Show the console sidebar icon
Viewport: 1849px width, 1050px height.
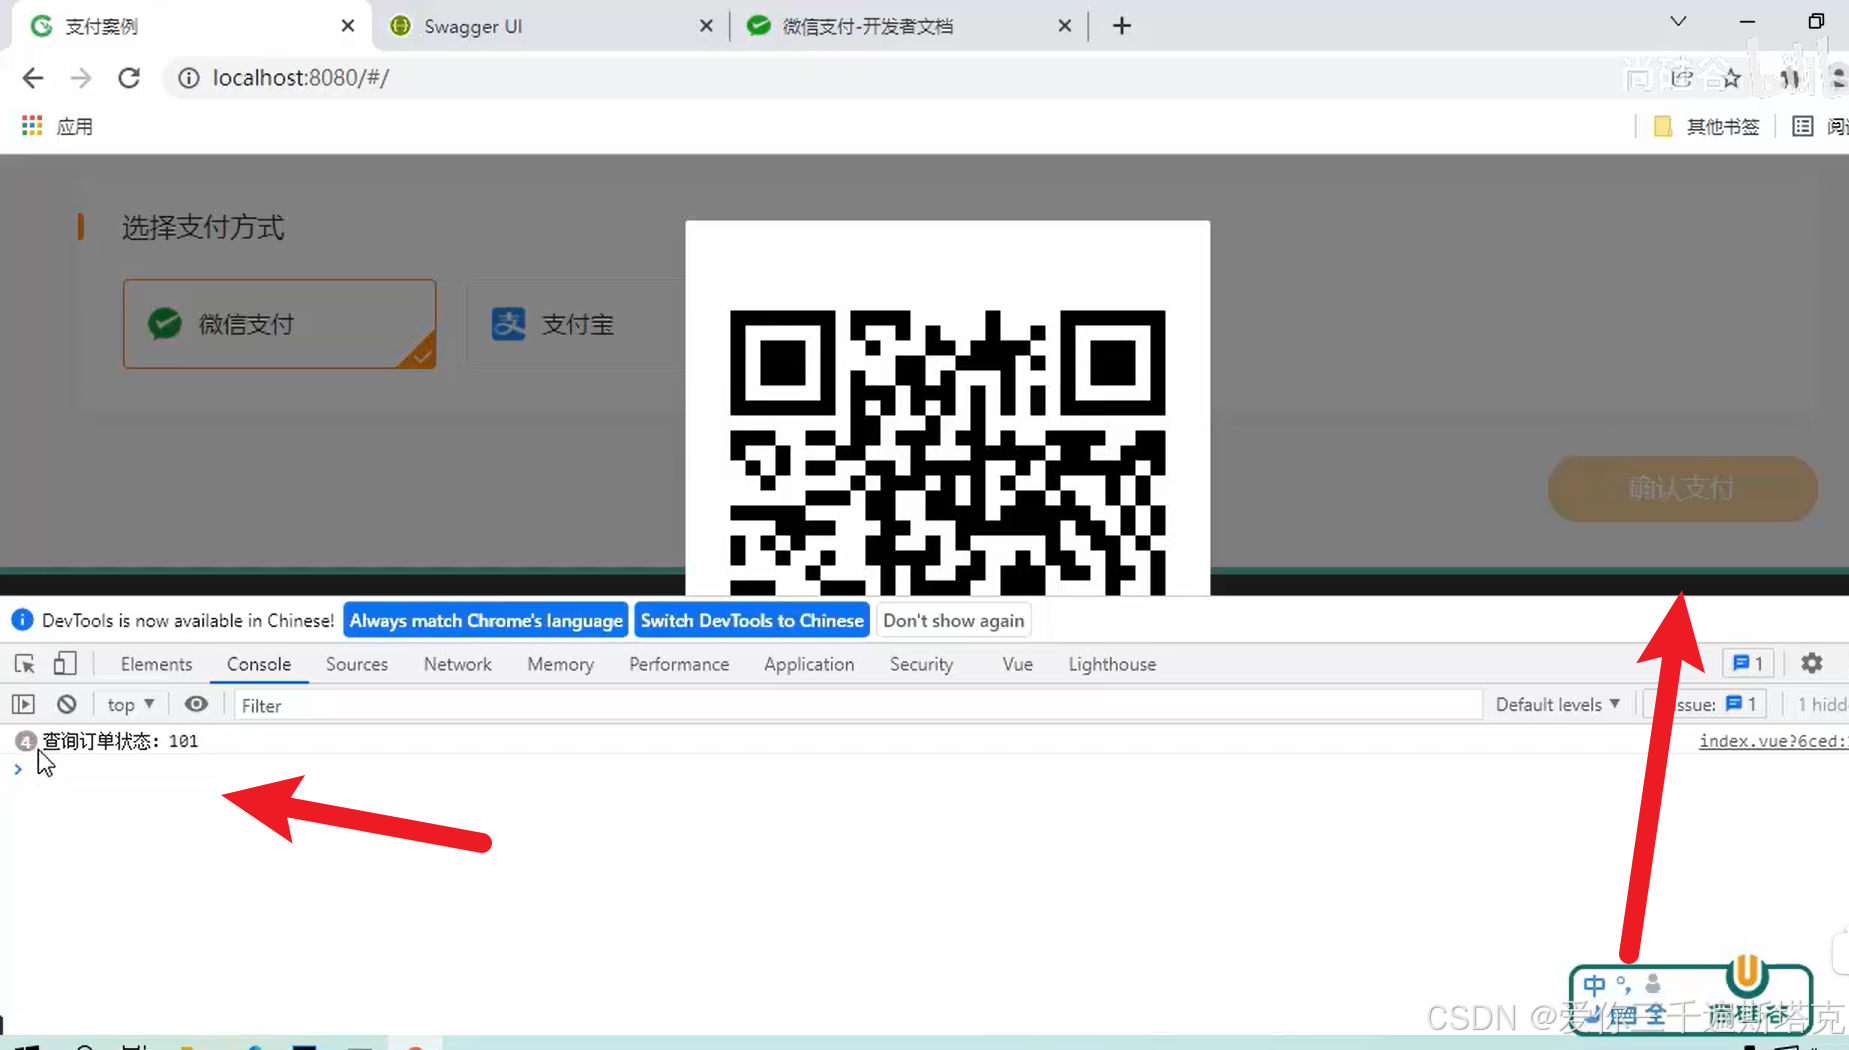point(24,705)
